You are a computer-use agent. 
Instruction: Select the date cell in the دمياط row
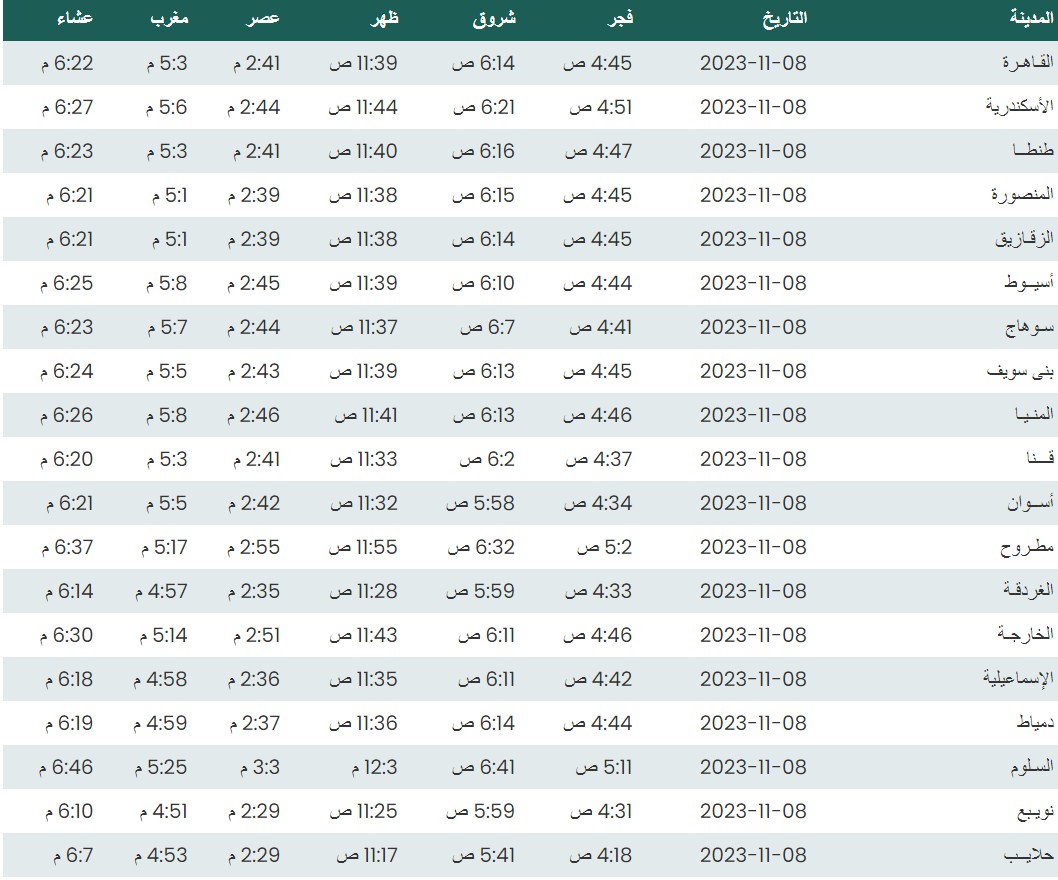[x=752, y=723]
